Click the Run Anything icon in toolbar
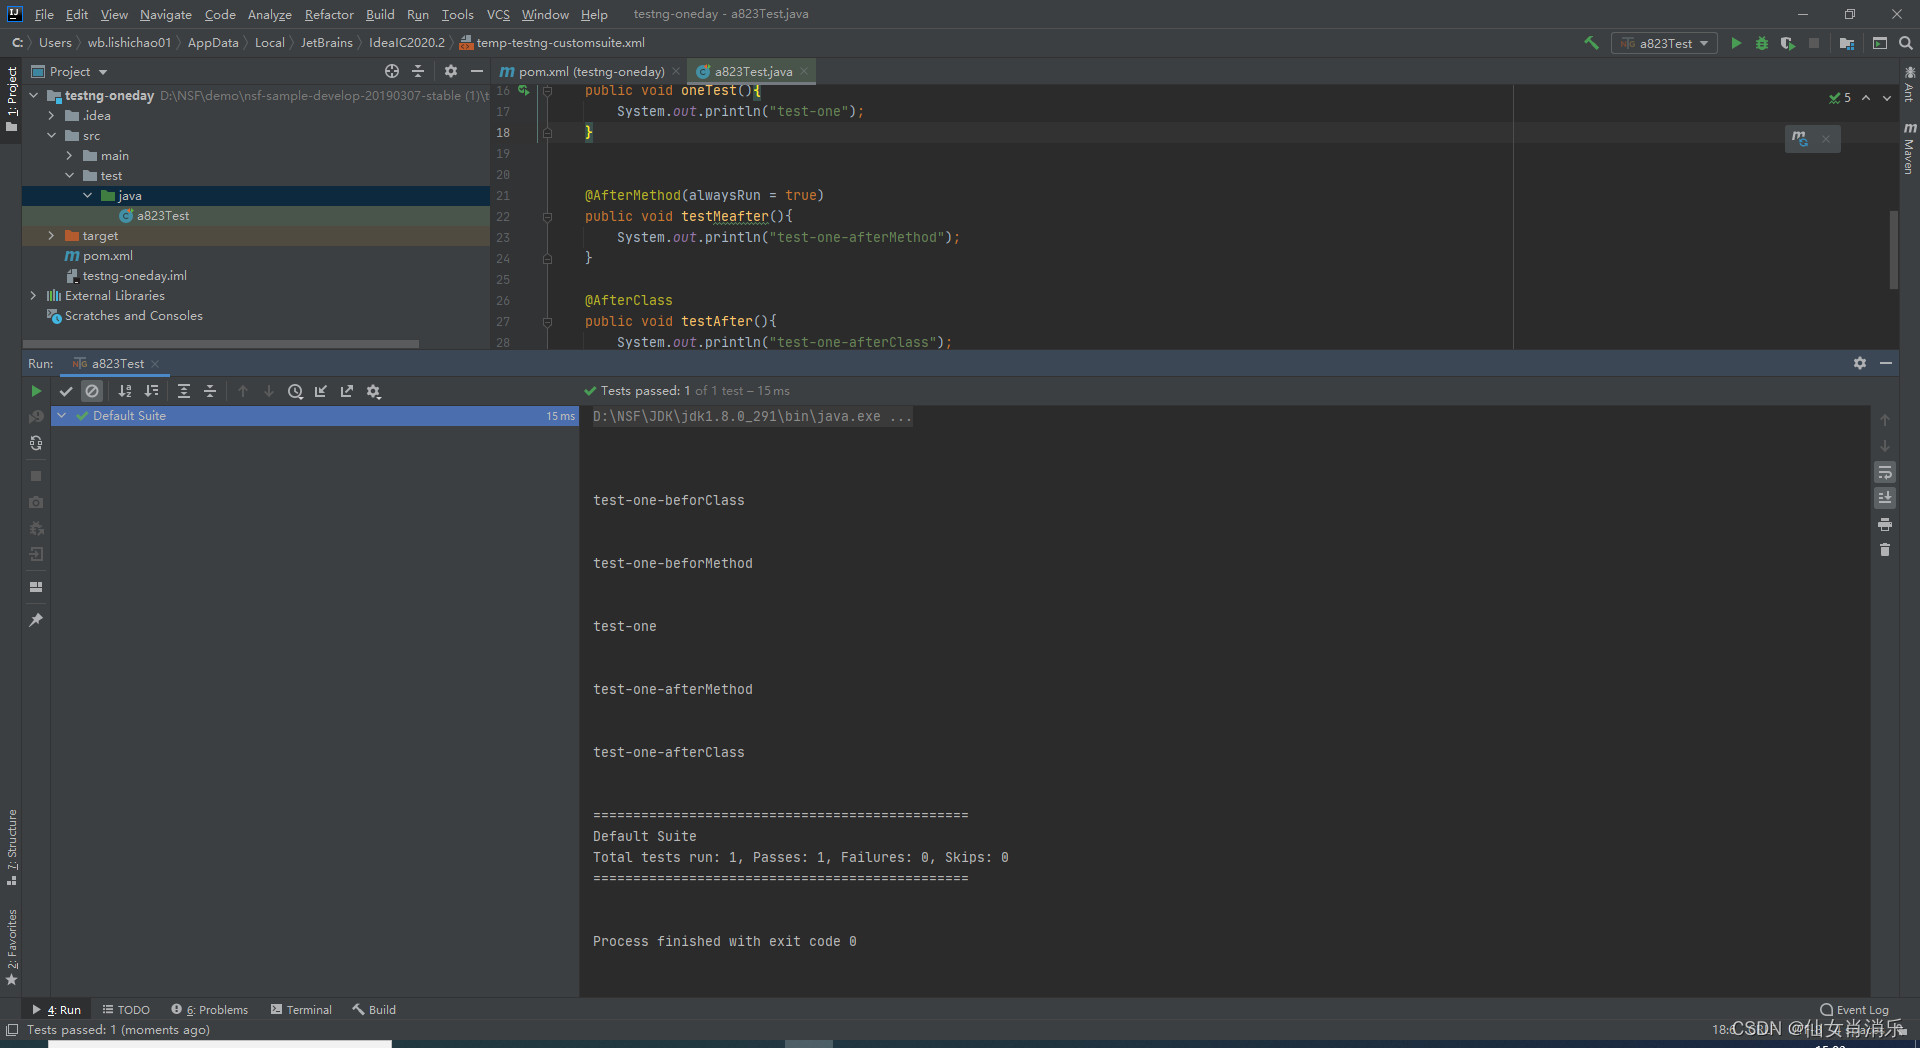The height and width of the screenshot is (1048, 1920). [1880, 43]
